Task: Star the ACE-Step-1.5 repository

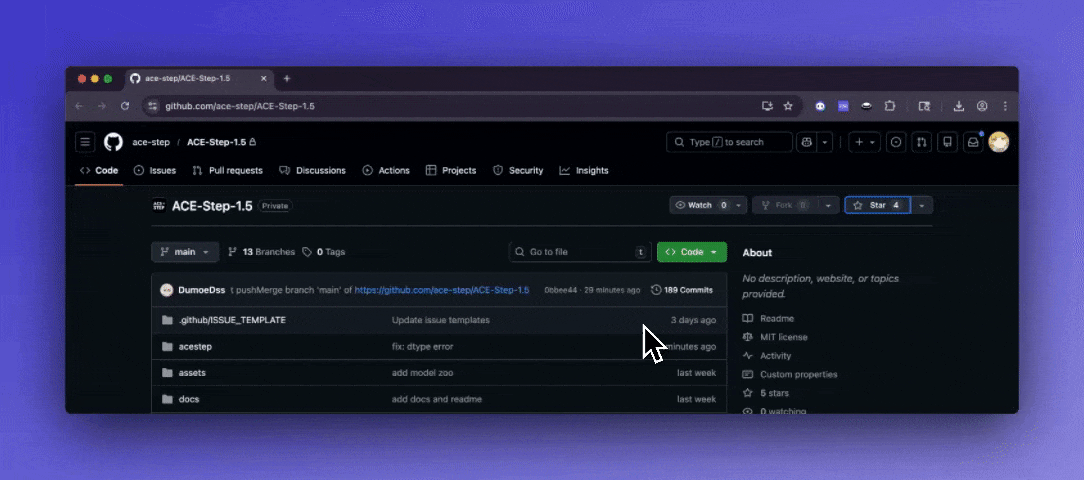Action: click(x=877, y=205)
